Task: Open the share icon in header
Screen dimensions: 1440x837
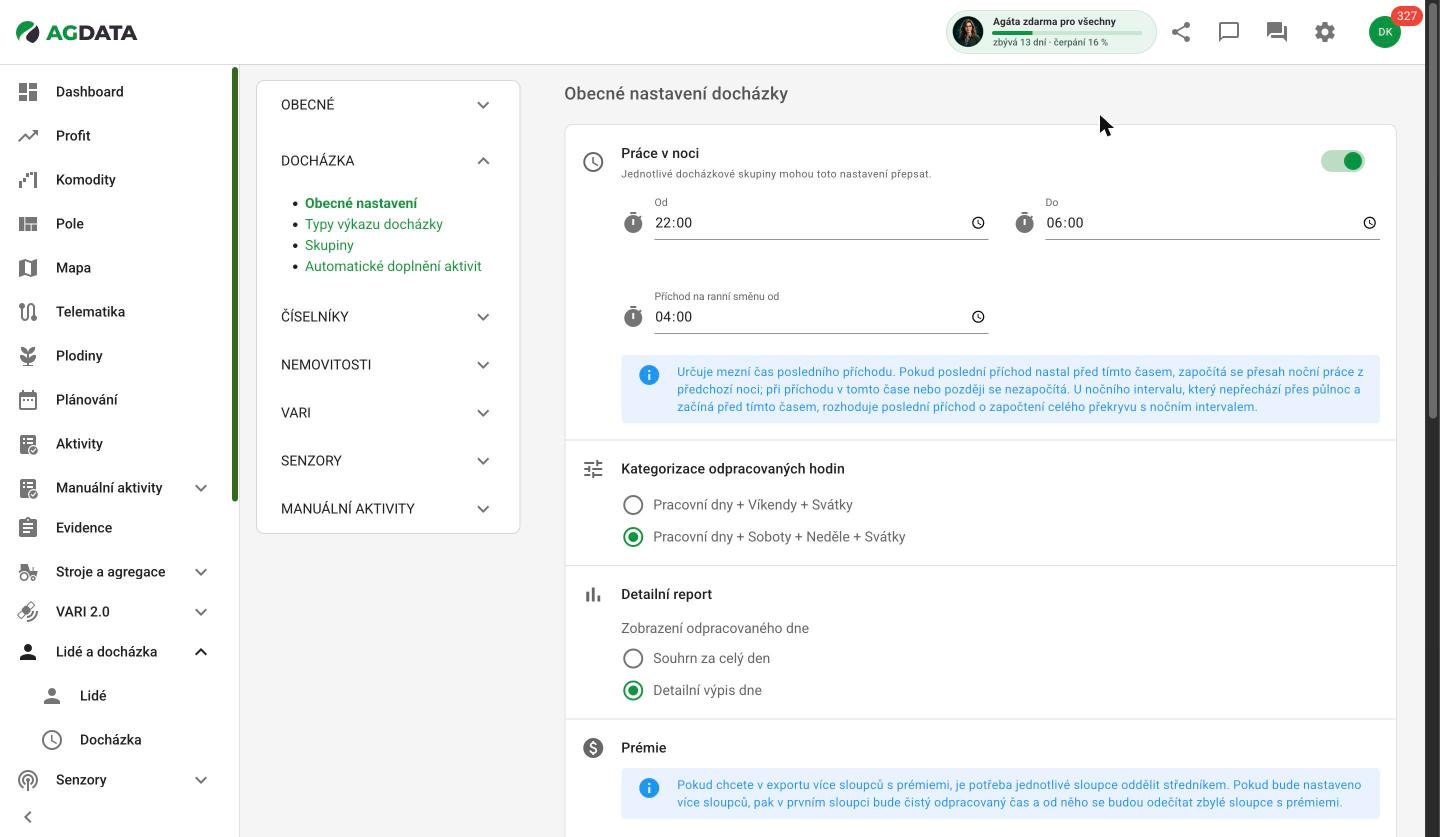Action: pyautogui.click(x=1181, y=32)
